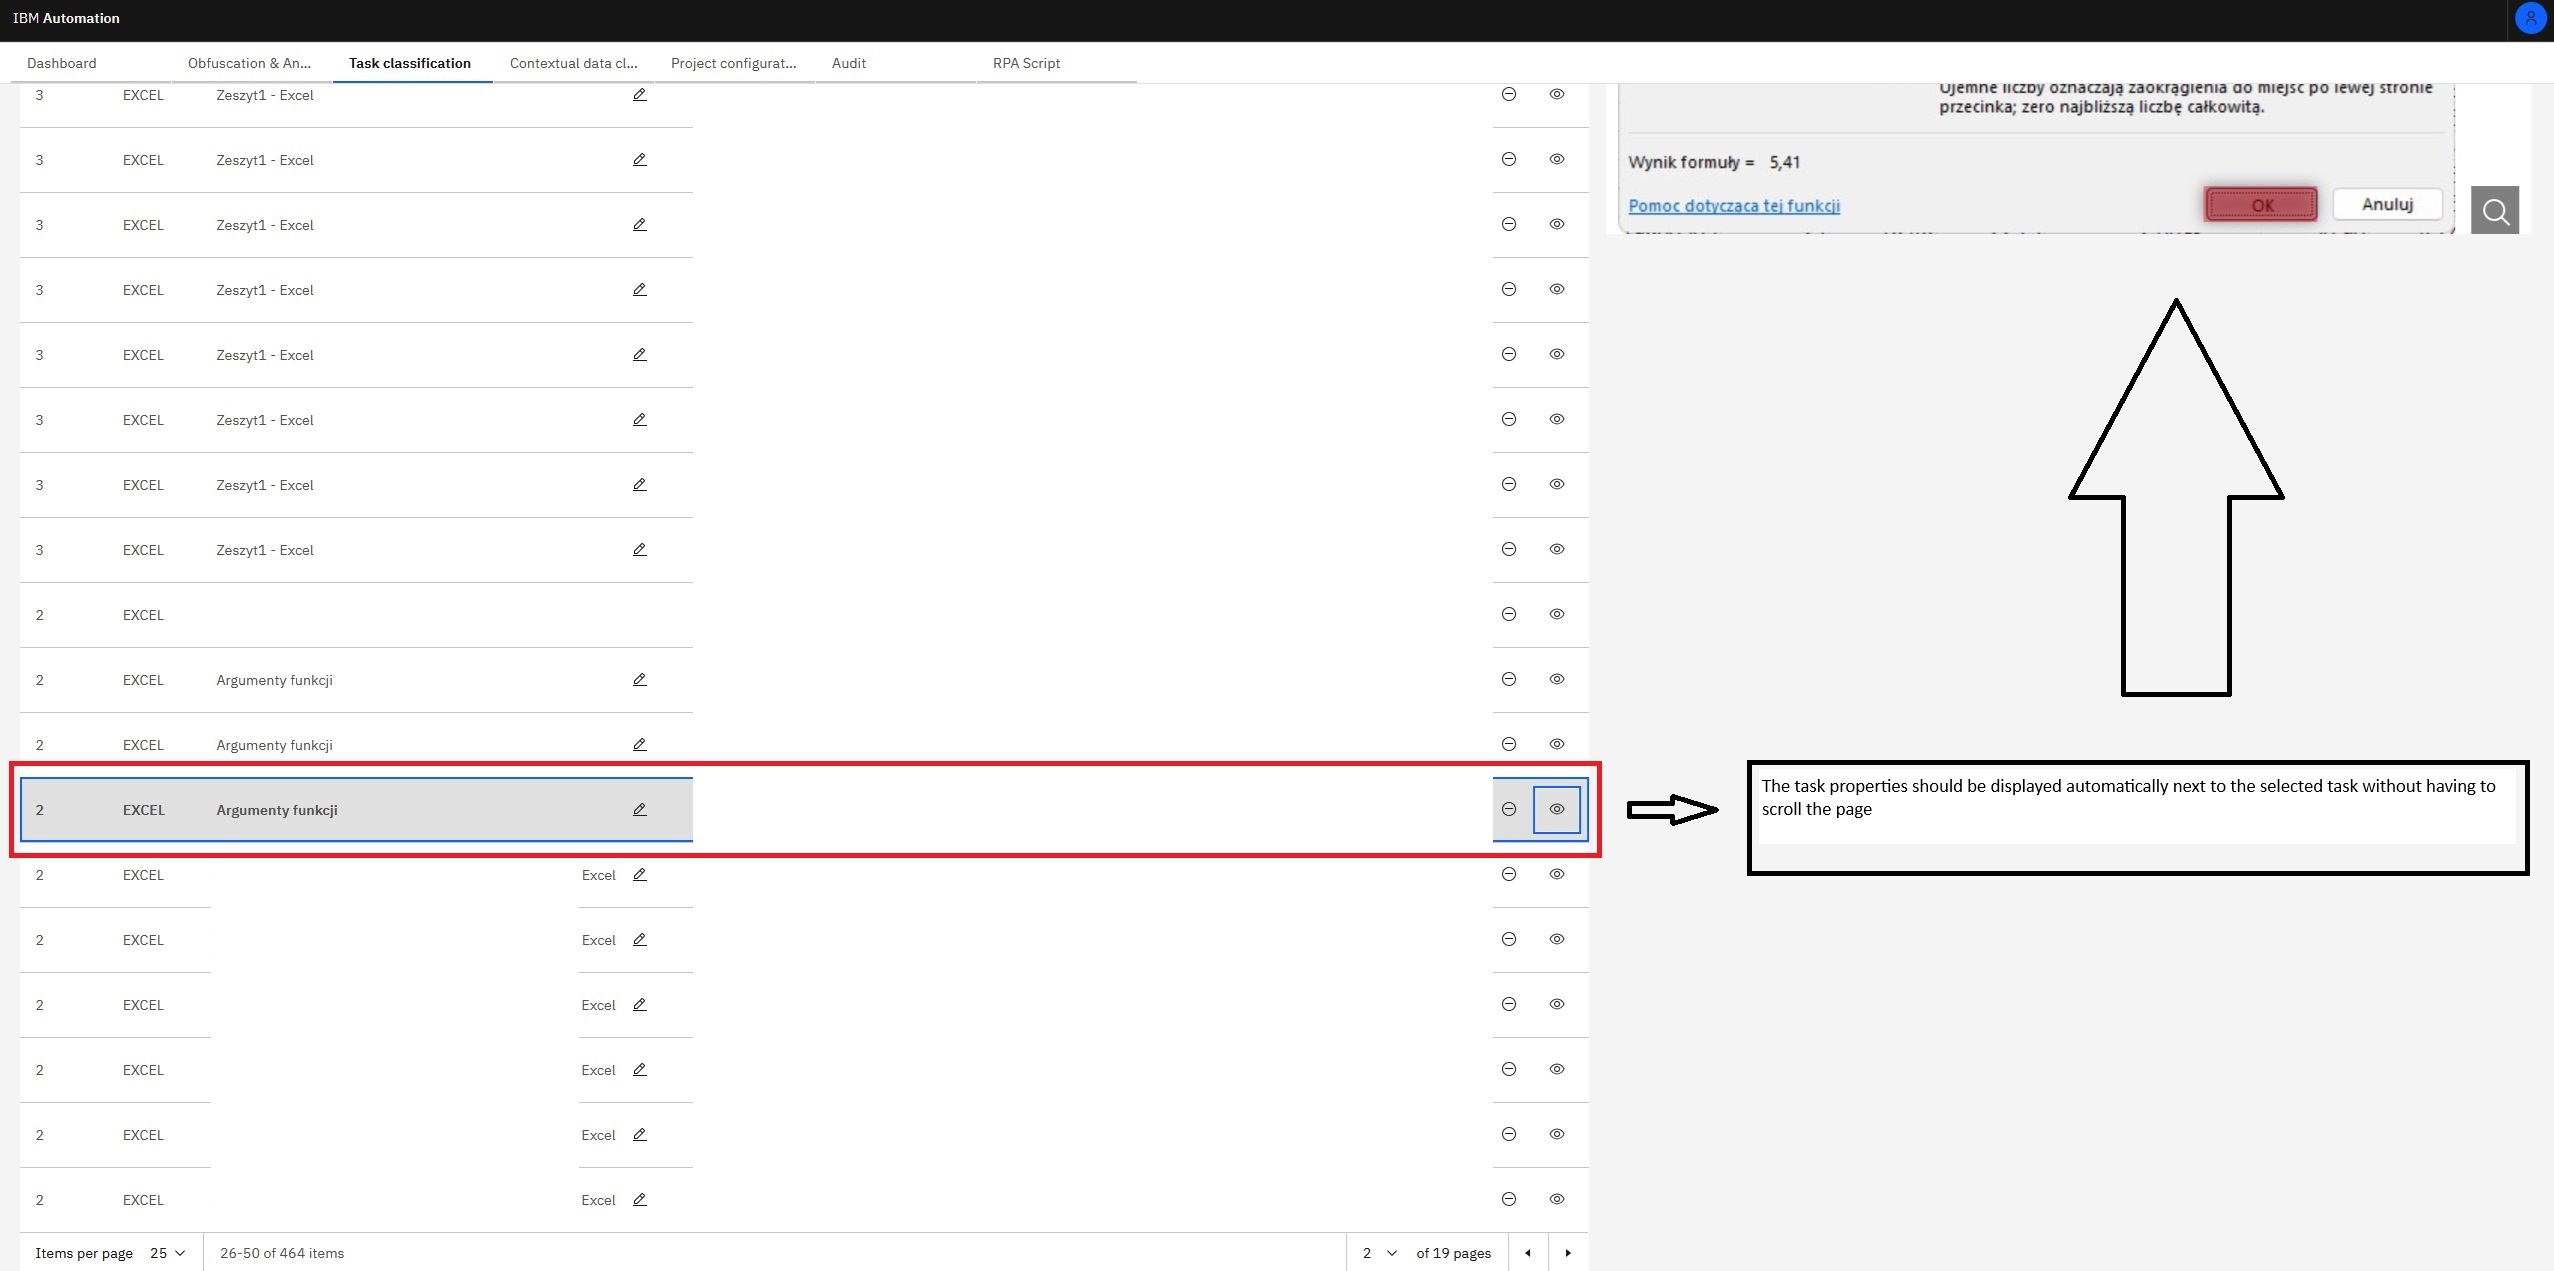
Task: Click remove circle icon in highlighted selected row
Action: tap(1509, 809)
